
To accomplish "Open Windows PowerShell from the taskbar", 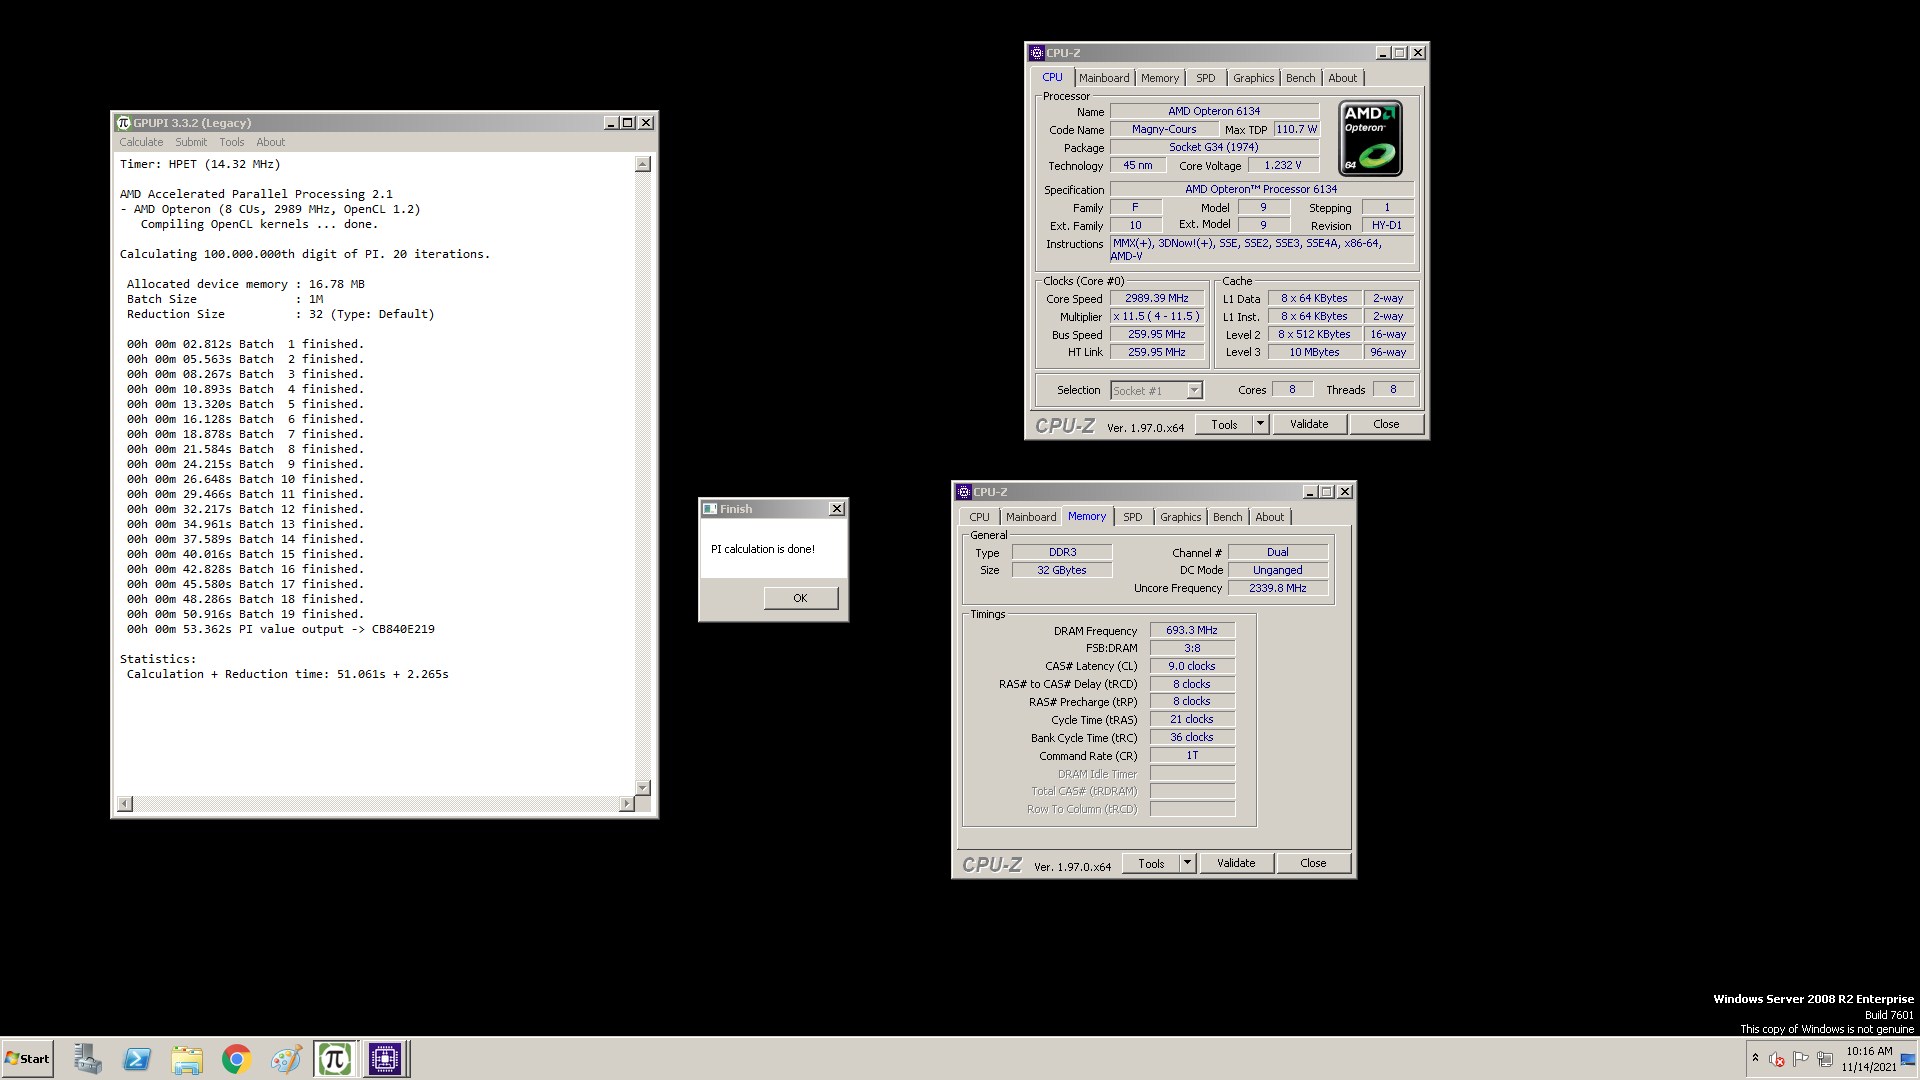I will [x=137, y=1059].
